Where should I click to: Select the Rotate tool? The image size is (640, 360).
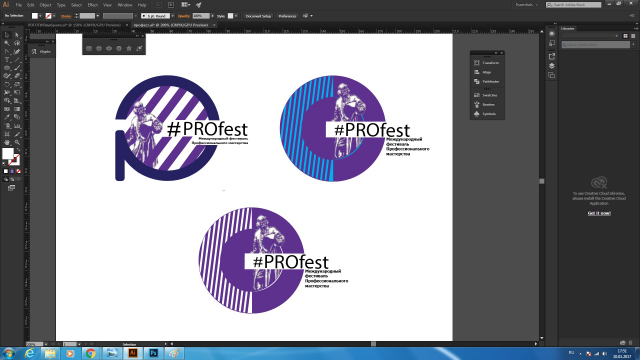tap(7, 84)
